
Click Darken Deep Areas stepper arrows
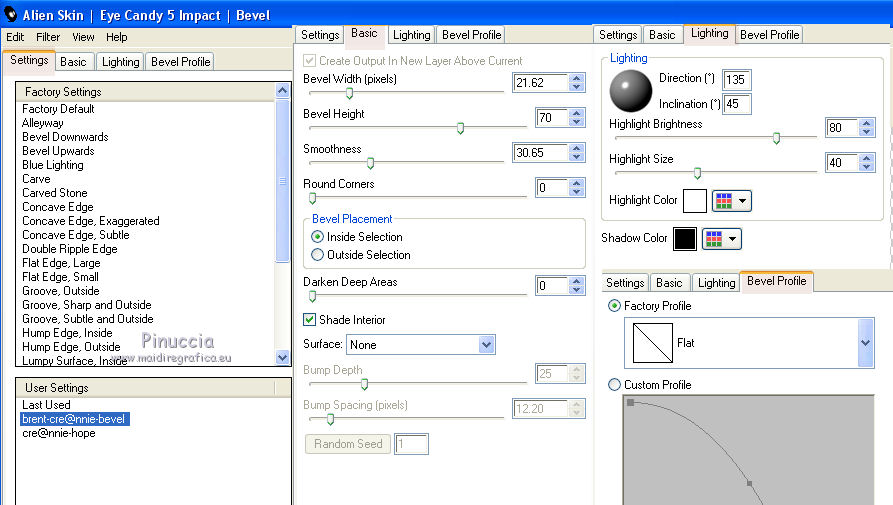click(576, 285)
